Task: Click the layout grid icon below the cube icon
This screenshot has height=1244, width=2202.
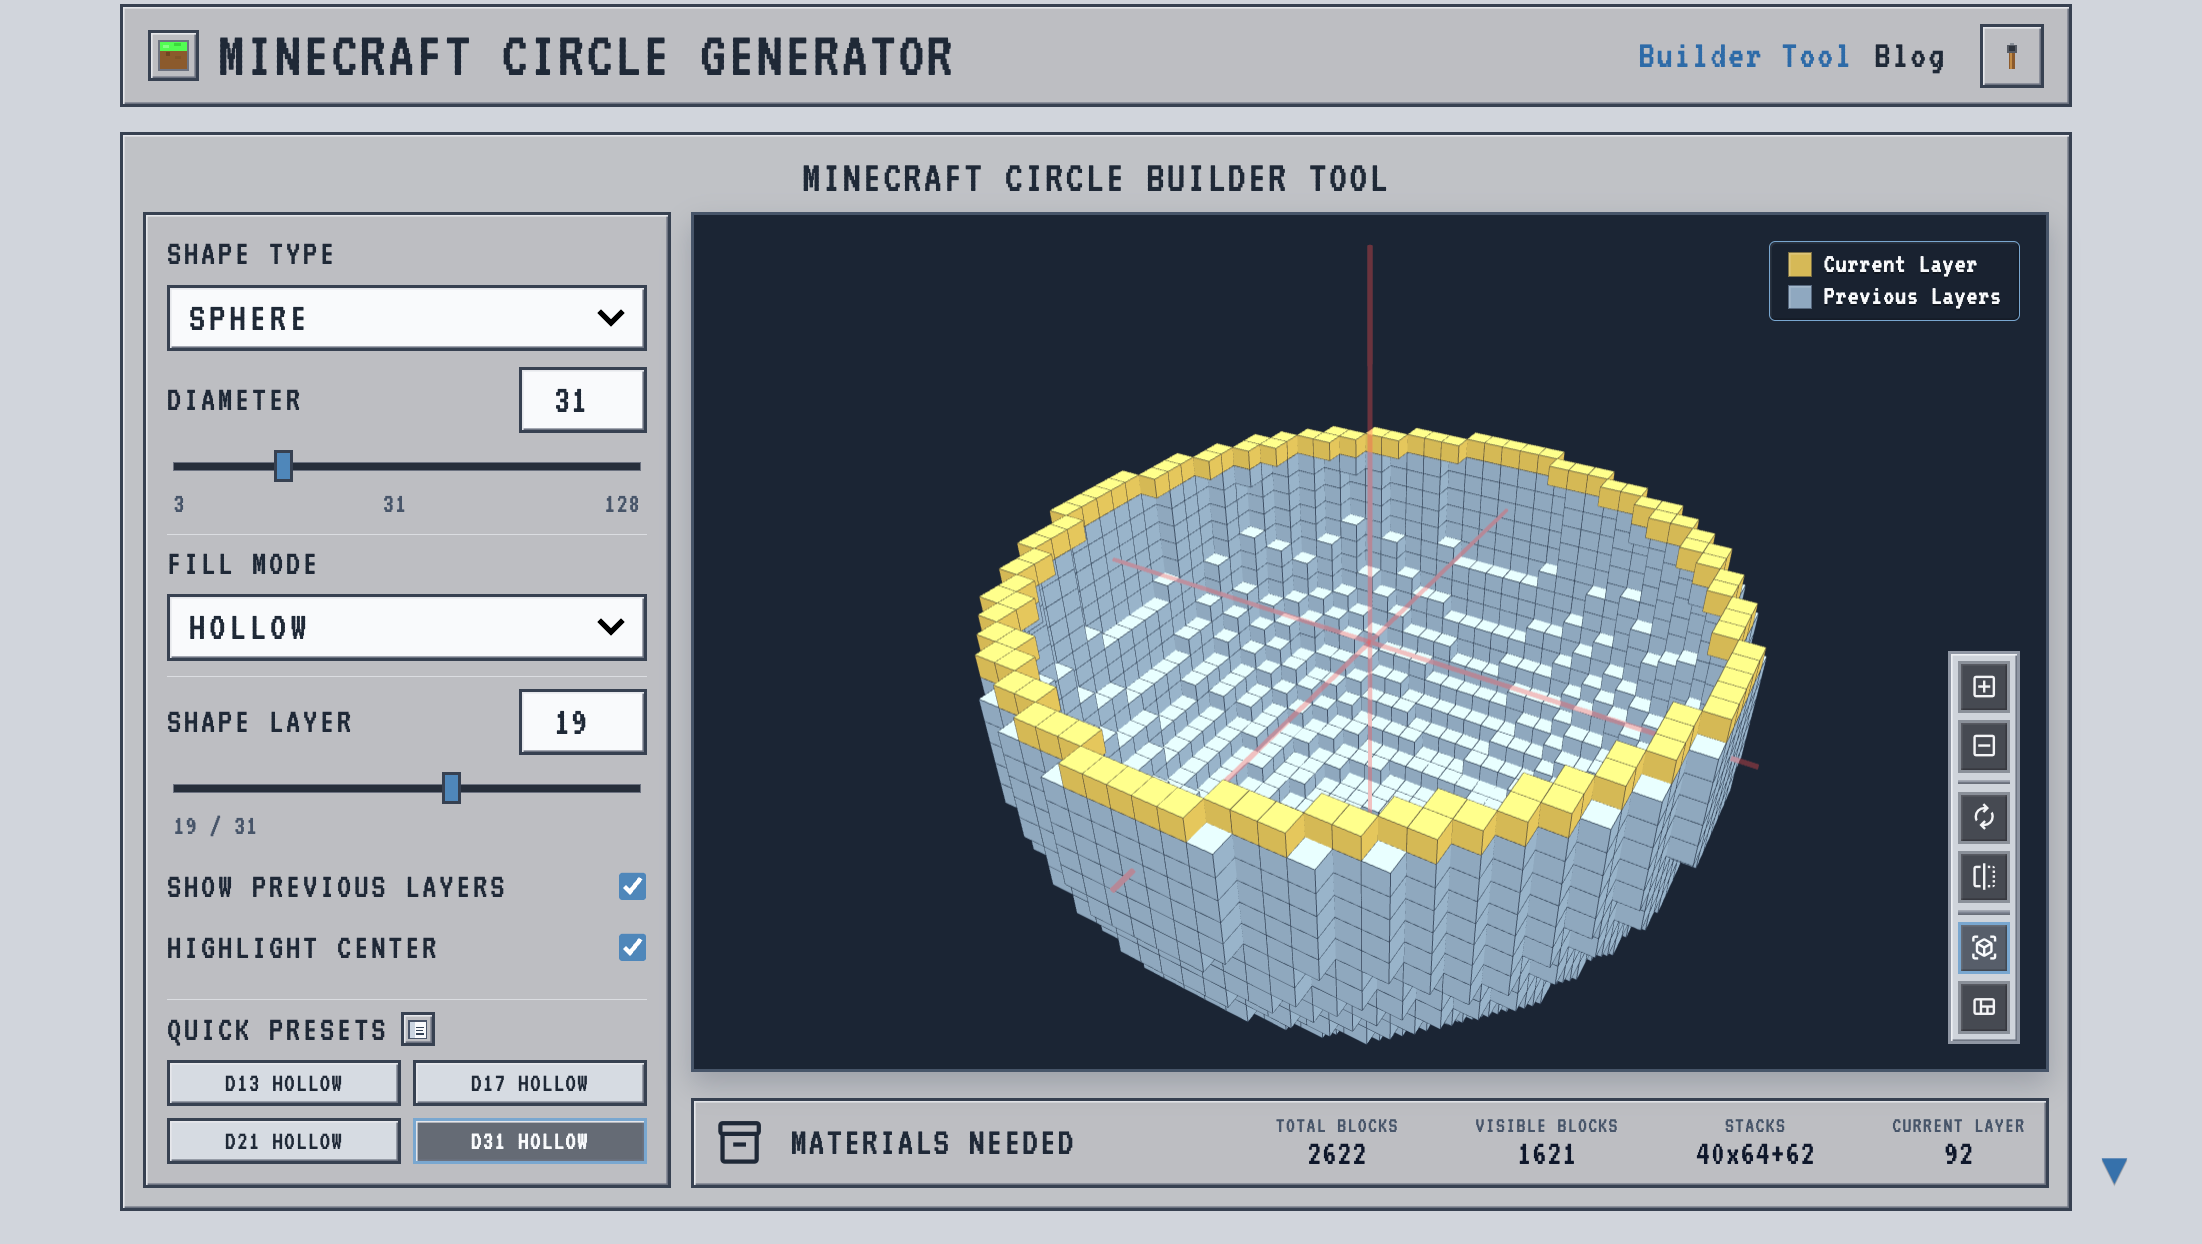Action: (1983, 1008)
